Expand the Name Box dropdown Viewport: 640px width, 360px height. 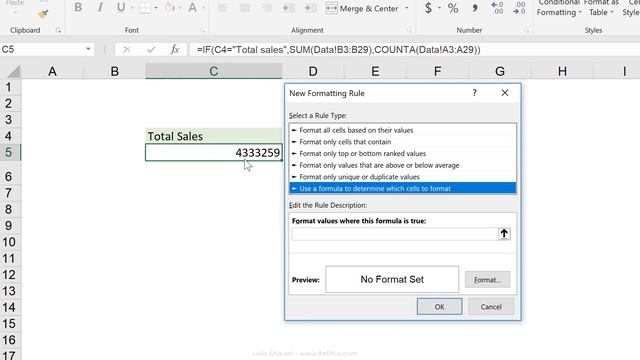88,49
